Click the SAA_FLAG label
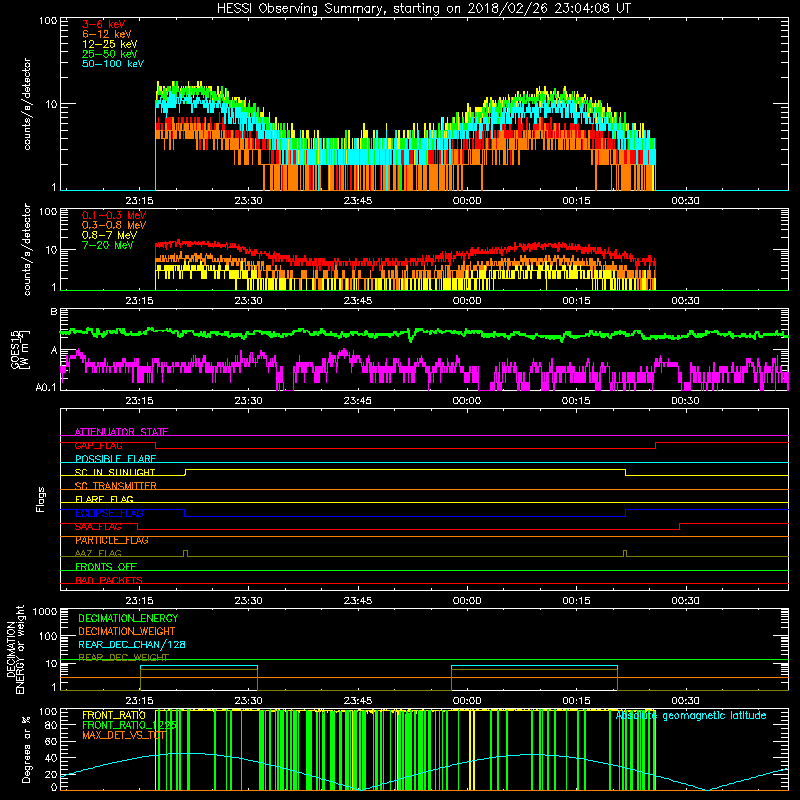The height and width of the screenshot is (800, 800). (98, 527)
